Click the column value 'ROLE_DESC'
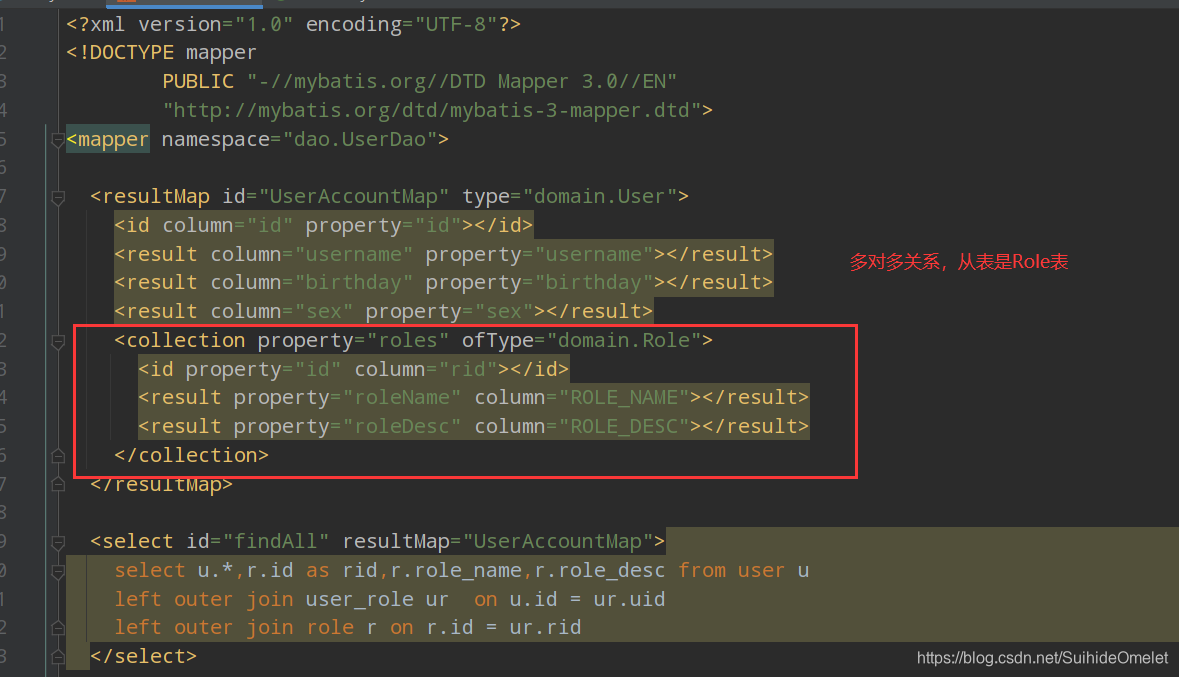1179x677 pixels. [x=624, y=427]
